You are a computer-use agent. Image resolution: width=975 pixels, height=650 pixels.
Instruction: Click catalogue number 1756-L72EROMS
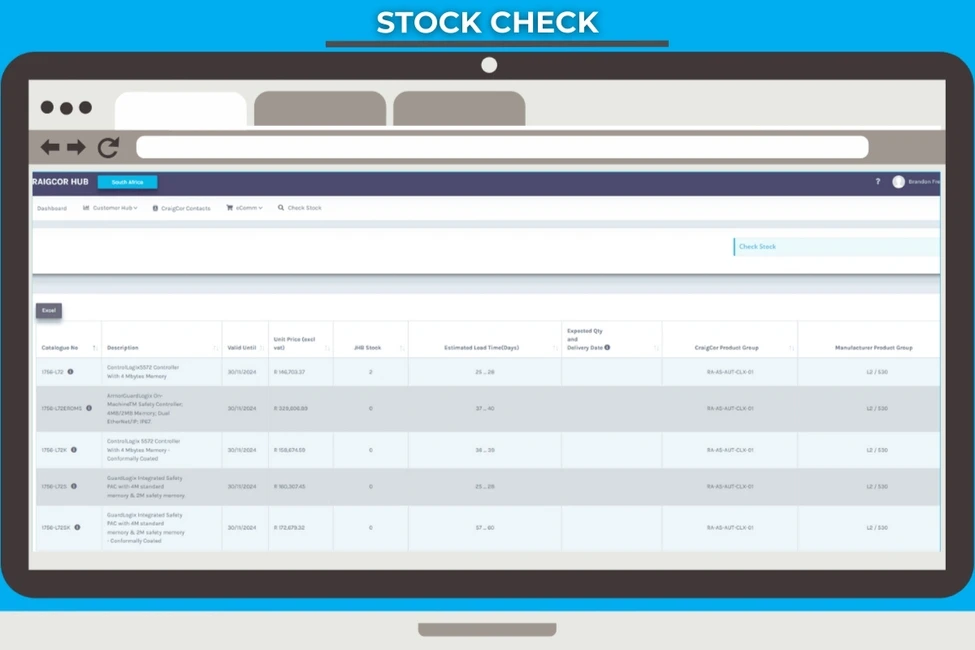pos(62,409)
